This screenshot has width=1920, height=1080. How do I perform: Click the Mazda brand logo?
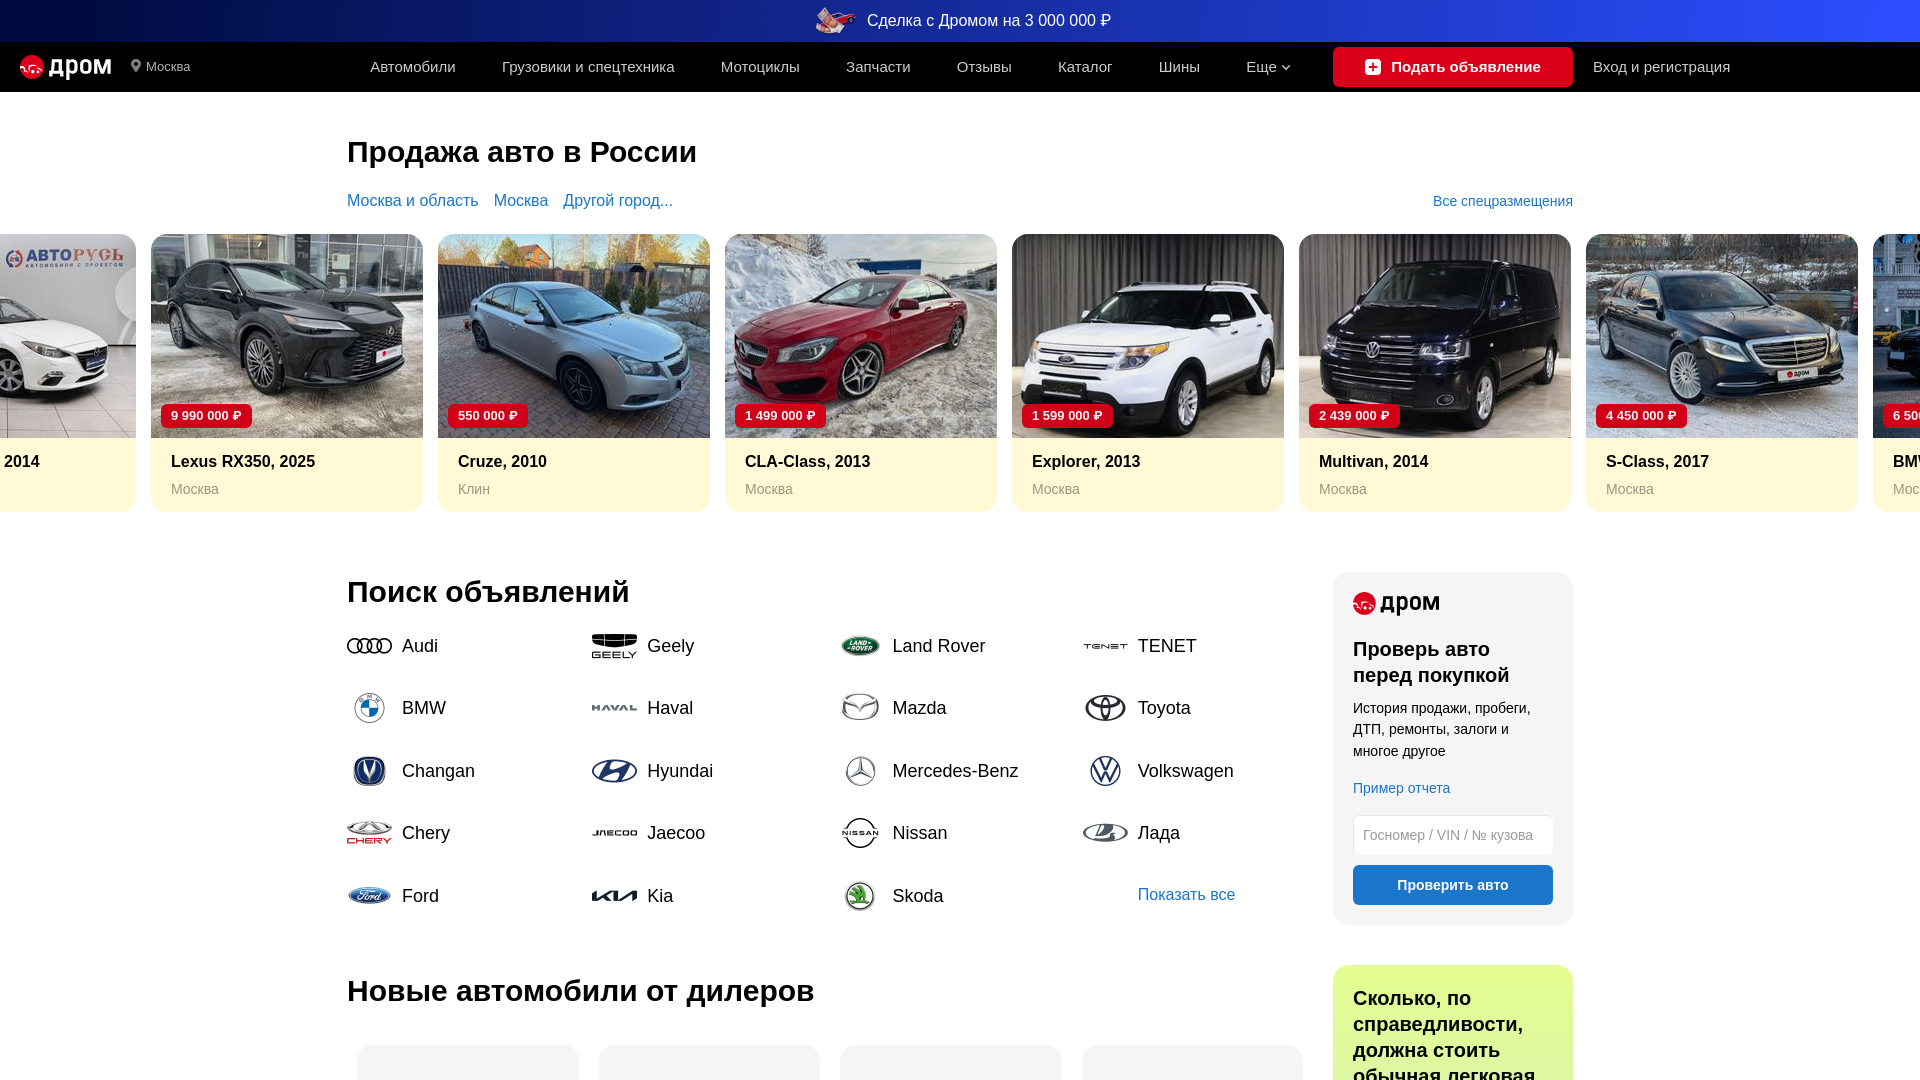[860, 708]
